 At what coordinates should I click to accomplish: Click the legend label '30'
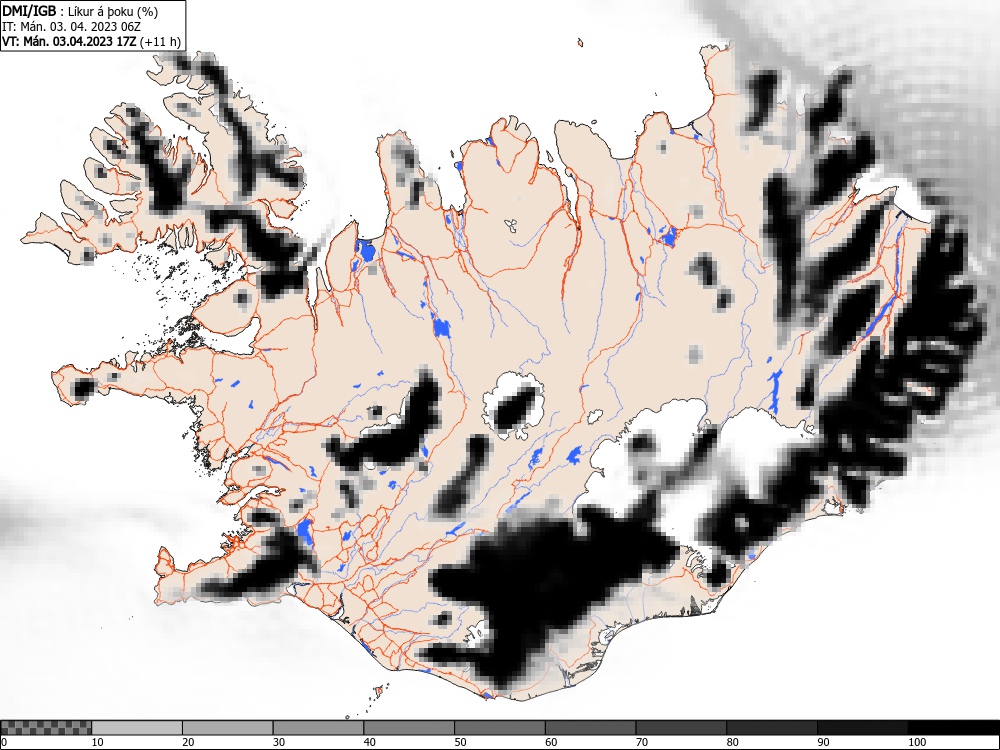point(279,742)
